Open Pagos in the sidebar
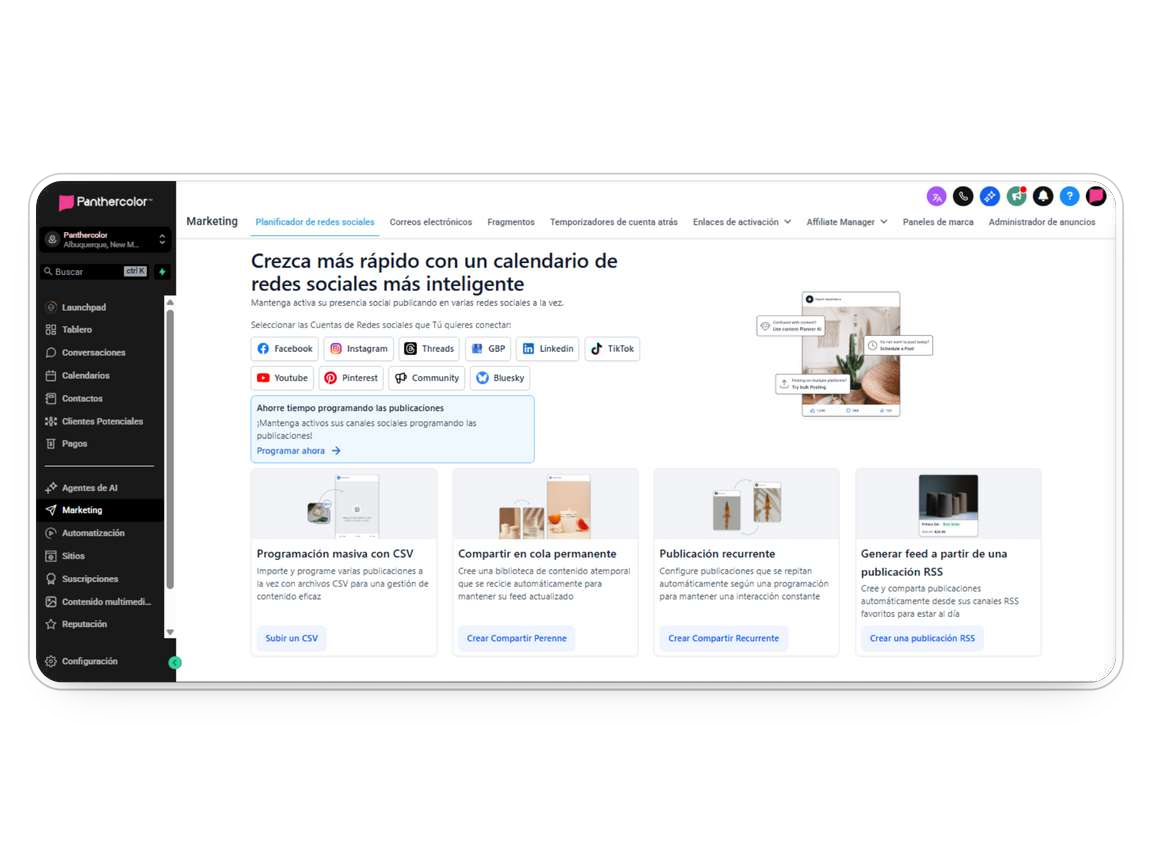The height and width of the screenshot is (864, 1152). tap(74, 444)
